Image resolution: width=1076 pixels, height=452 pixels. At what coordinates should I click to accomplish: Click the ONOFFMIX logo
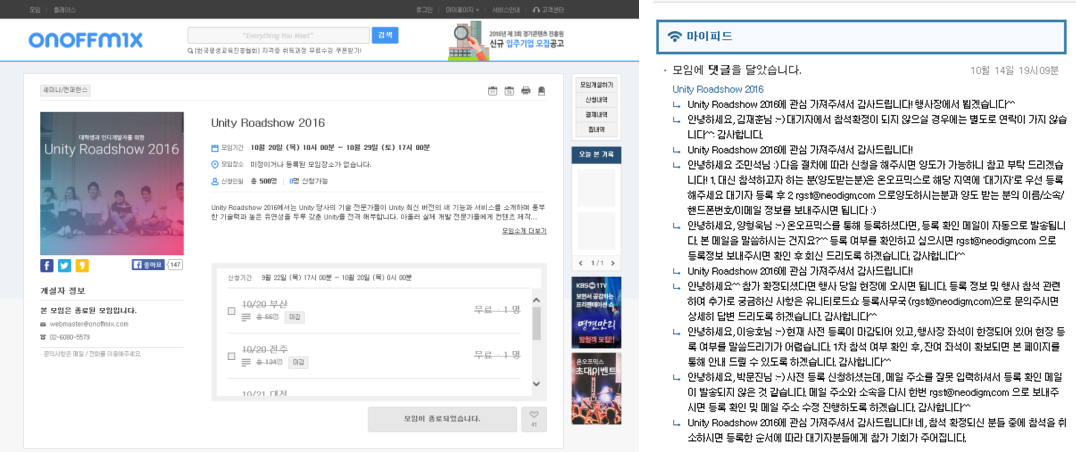85,40
